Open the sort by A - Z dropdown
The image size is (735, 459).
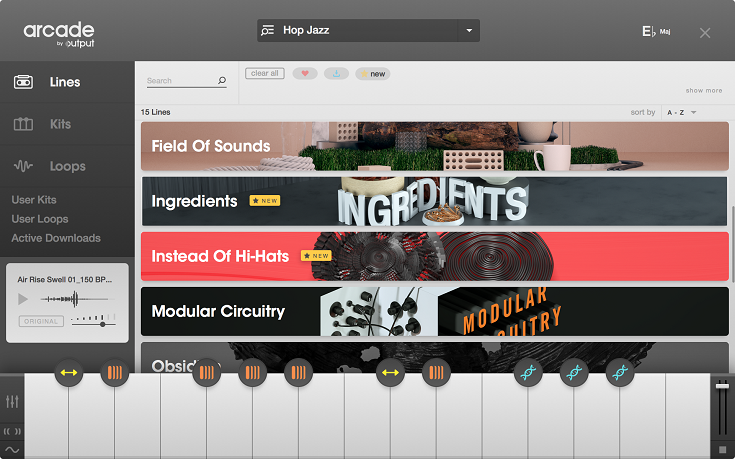pyautogui.click(x=682, y=113)
